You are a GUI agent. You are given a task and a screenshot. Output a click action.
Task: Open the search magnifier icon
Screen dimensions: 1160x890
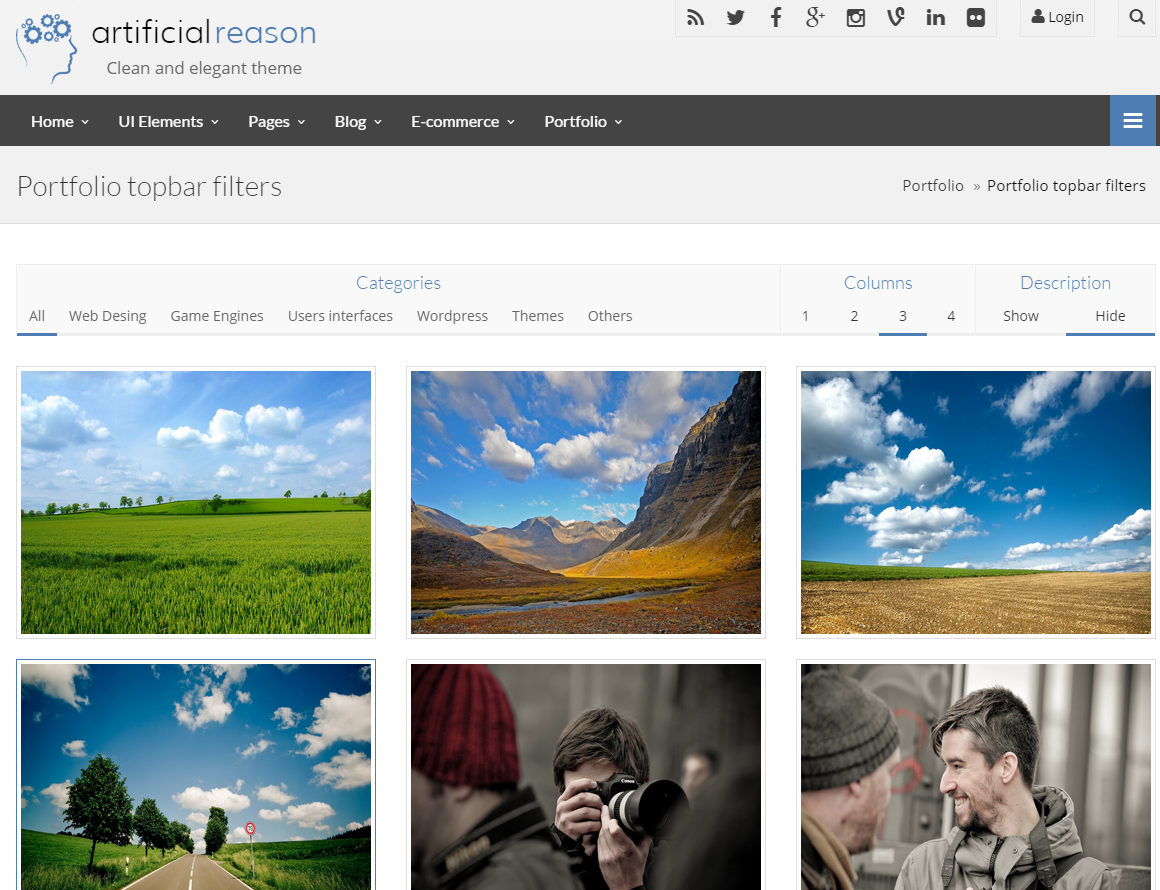point(1137,17)
